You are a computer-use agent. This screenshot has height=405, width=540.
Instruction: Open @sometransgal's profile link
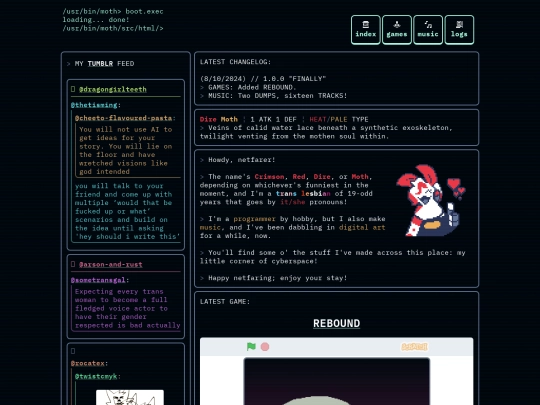click(x=98, y=280)
